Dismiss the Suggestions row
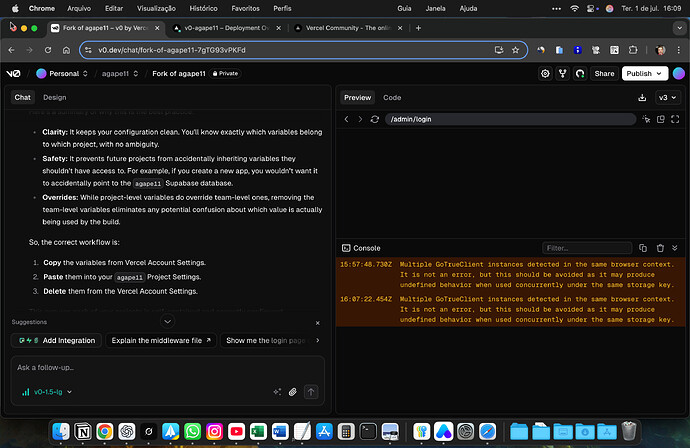 tap(318, 323)
